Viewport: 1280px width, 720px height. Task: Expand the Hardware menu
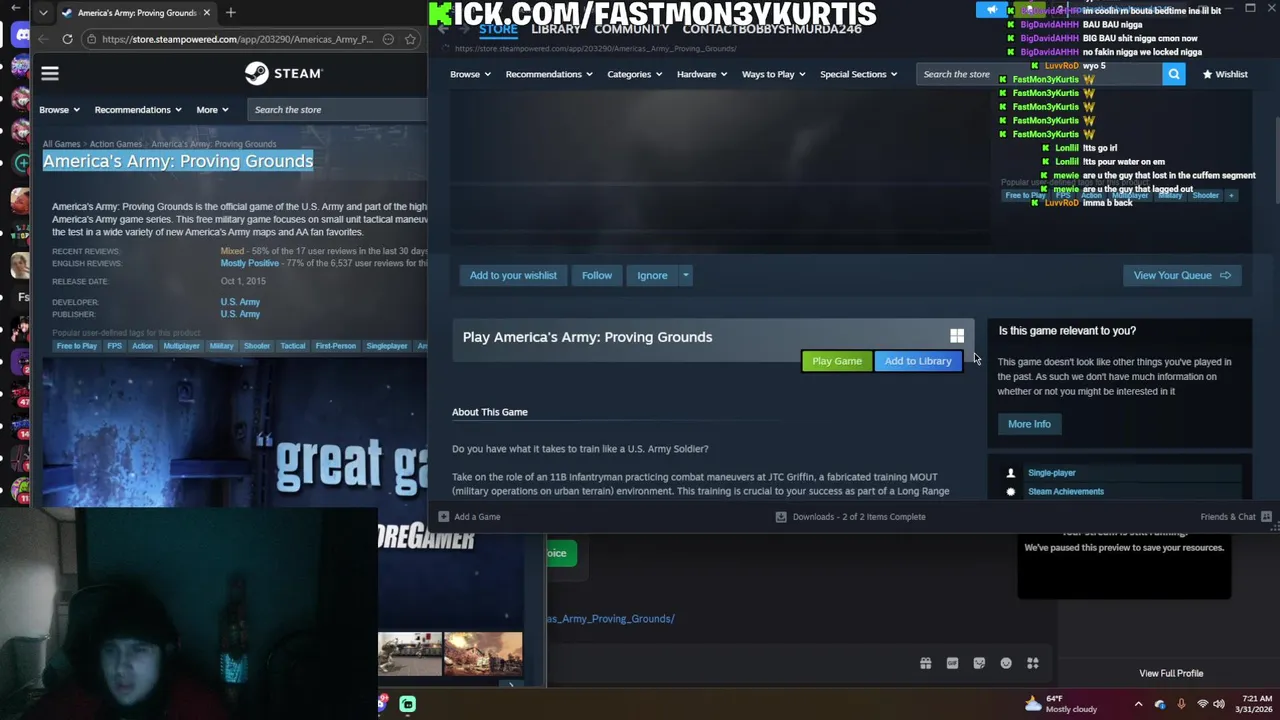[702, 74]
